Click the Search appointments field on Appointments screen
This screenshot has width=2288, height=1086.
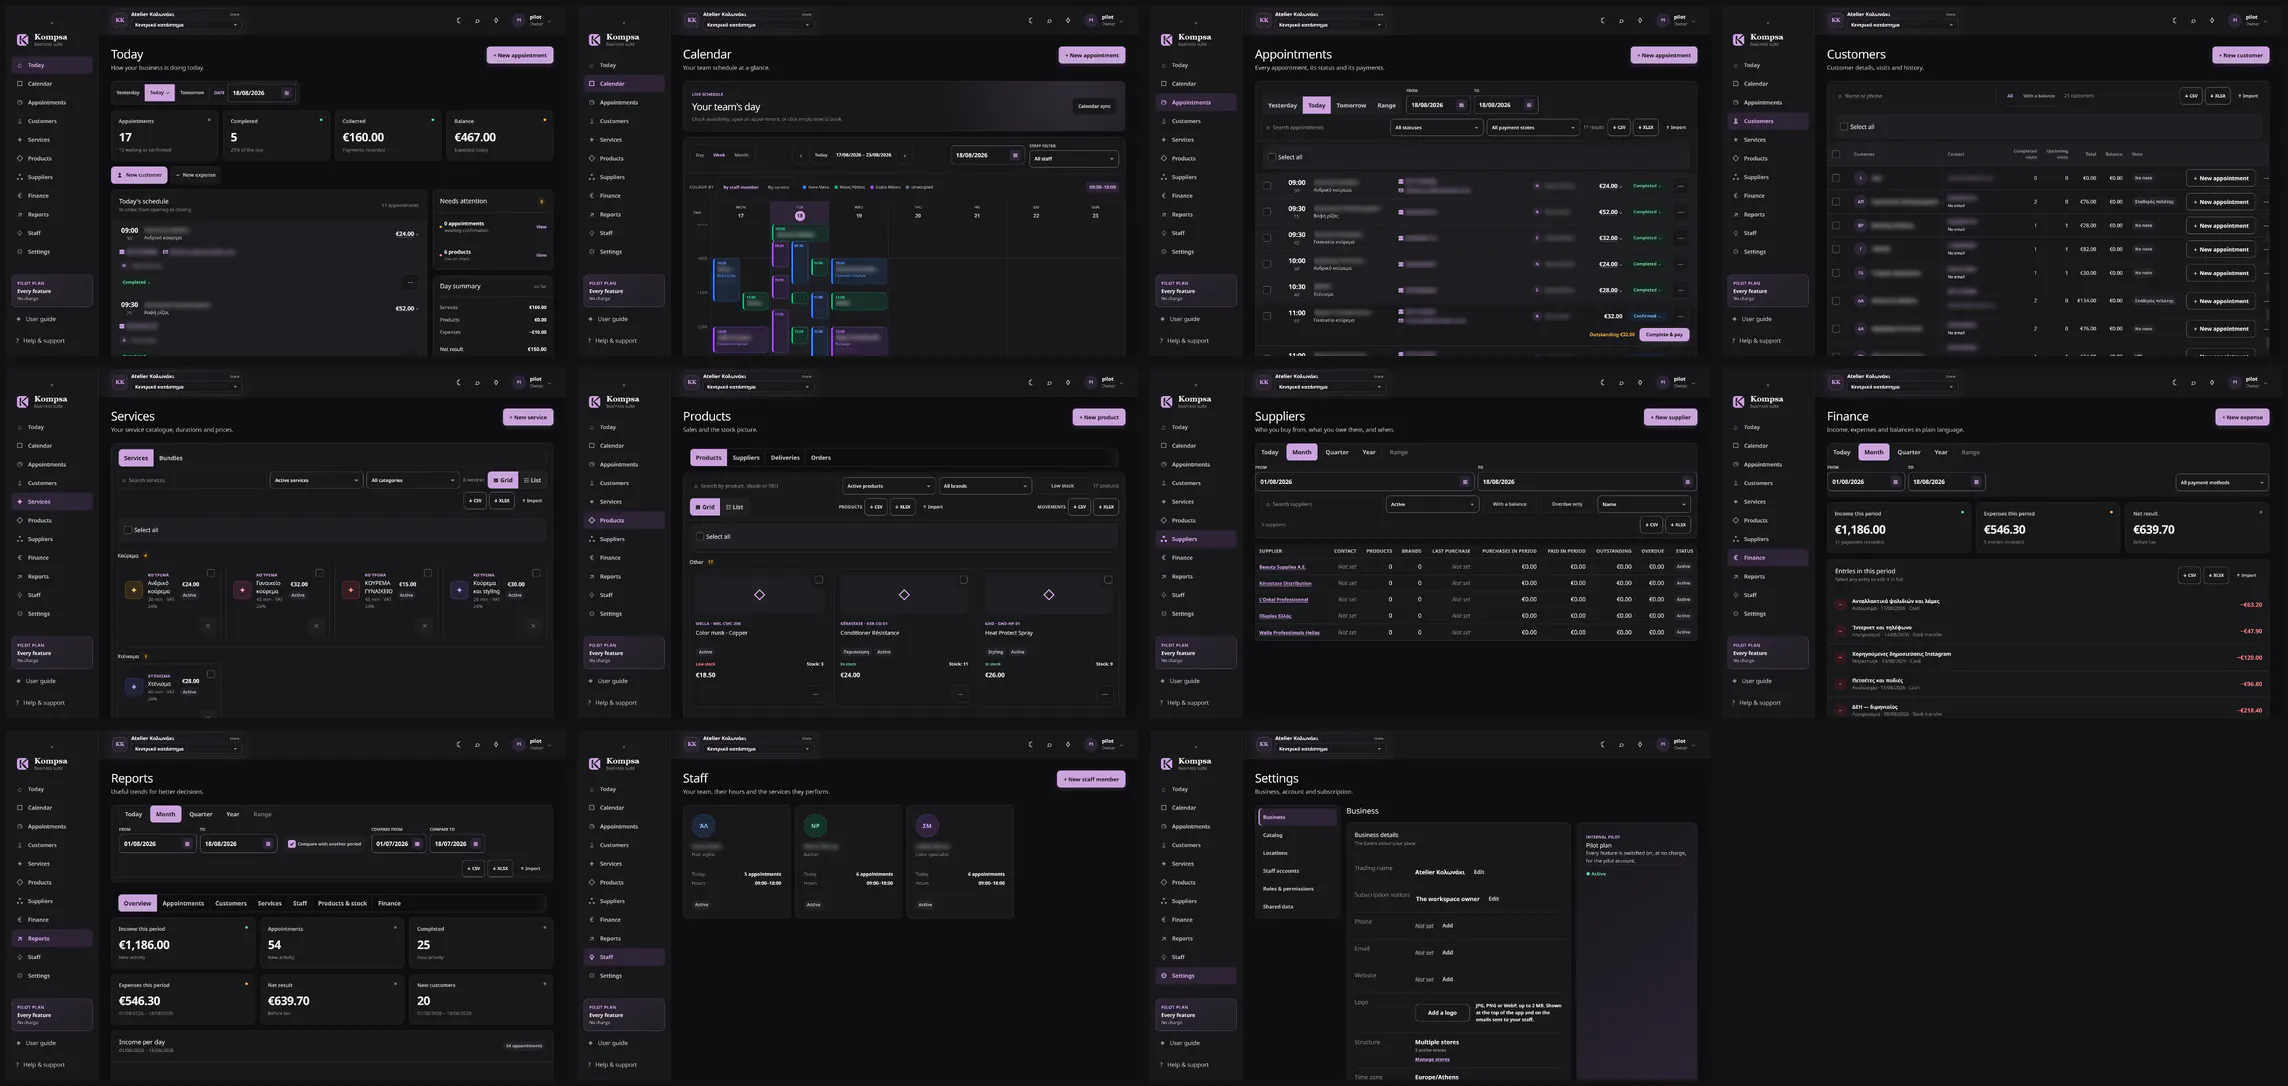[1324, 128]
